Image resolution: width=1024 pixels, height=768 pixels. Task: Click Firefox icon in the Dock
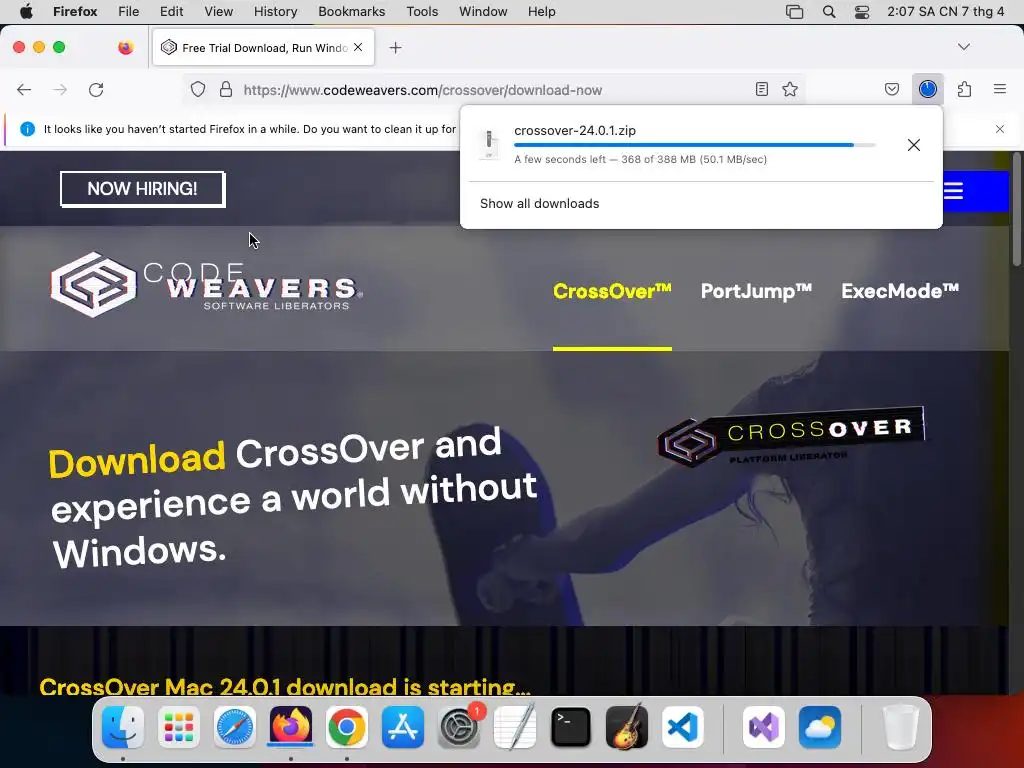[x=291, y=727]
